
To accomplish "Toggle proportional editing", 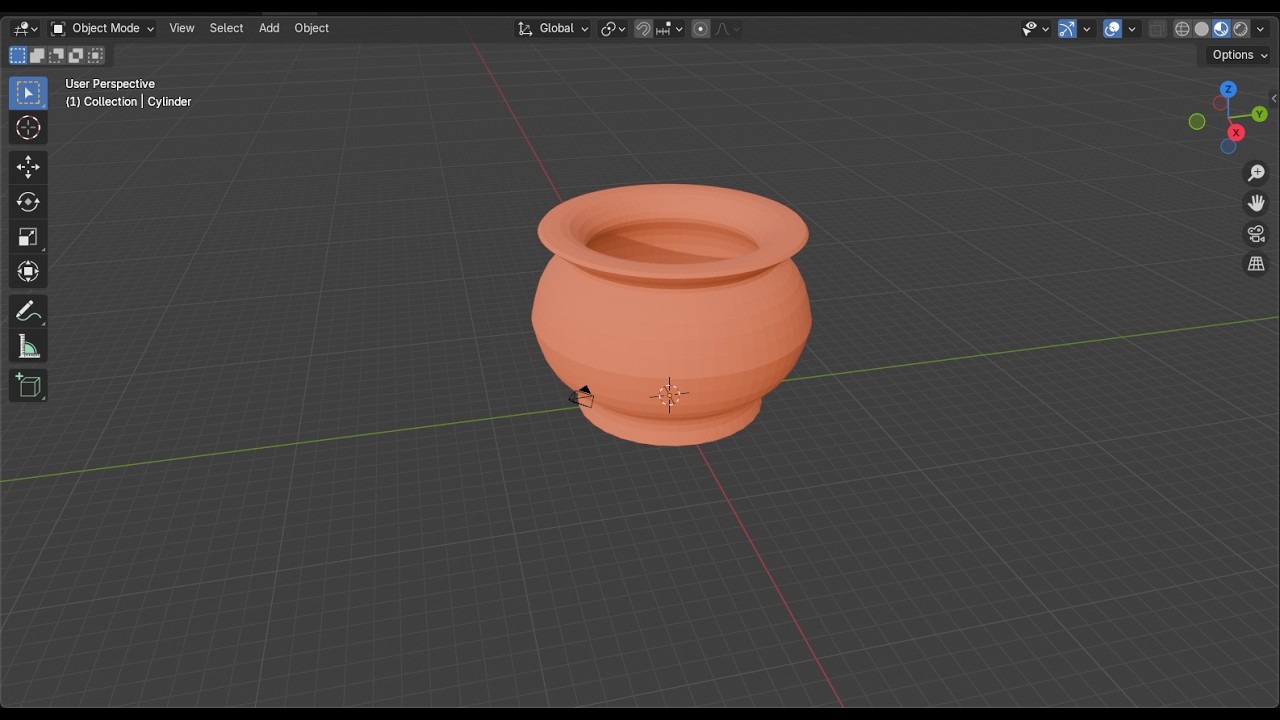I will point(701,29).
